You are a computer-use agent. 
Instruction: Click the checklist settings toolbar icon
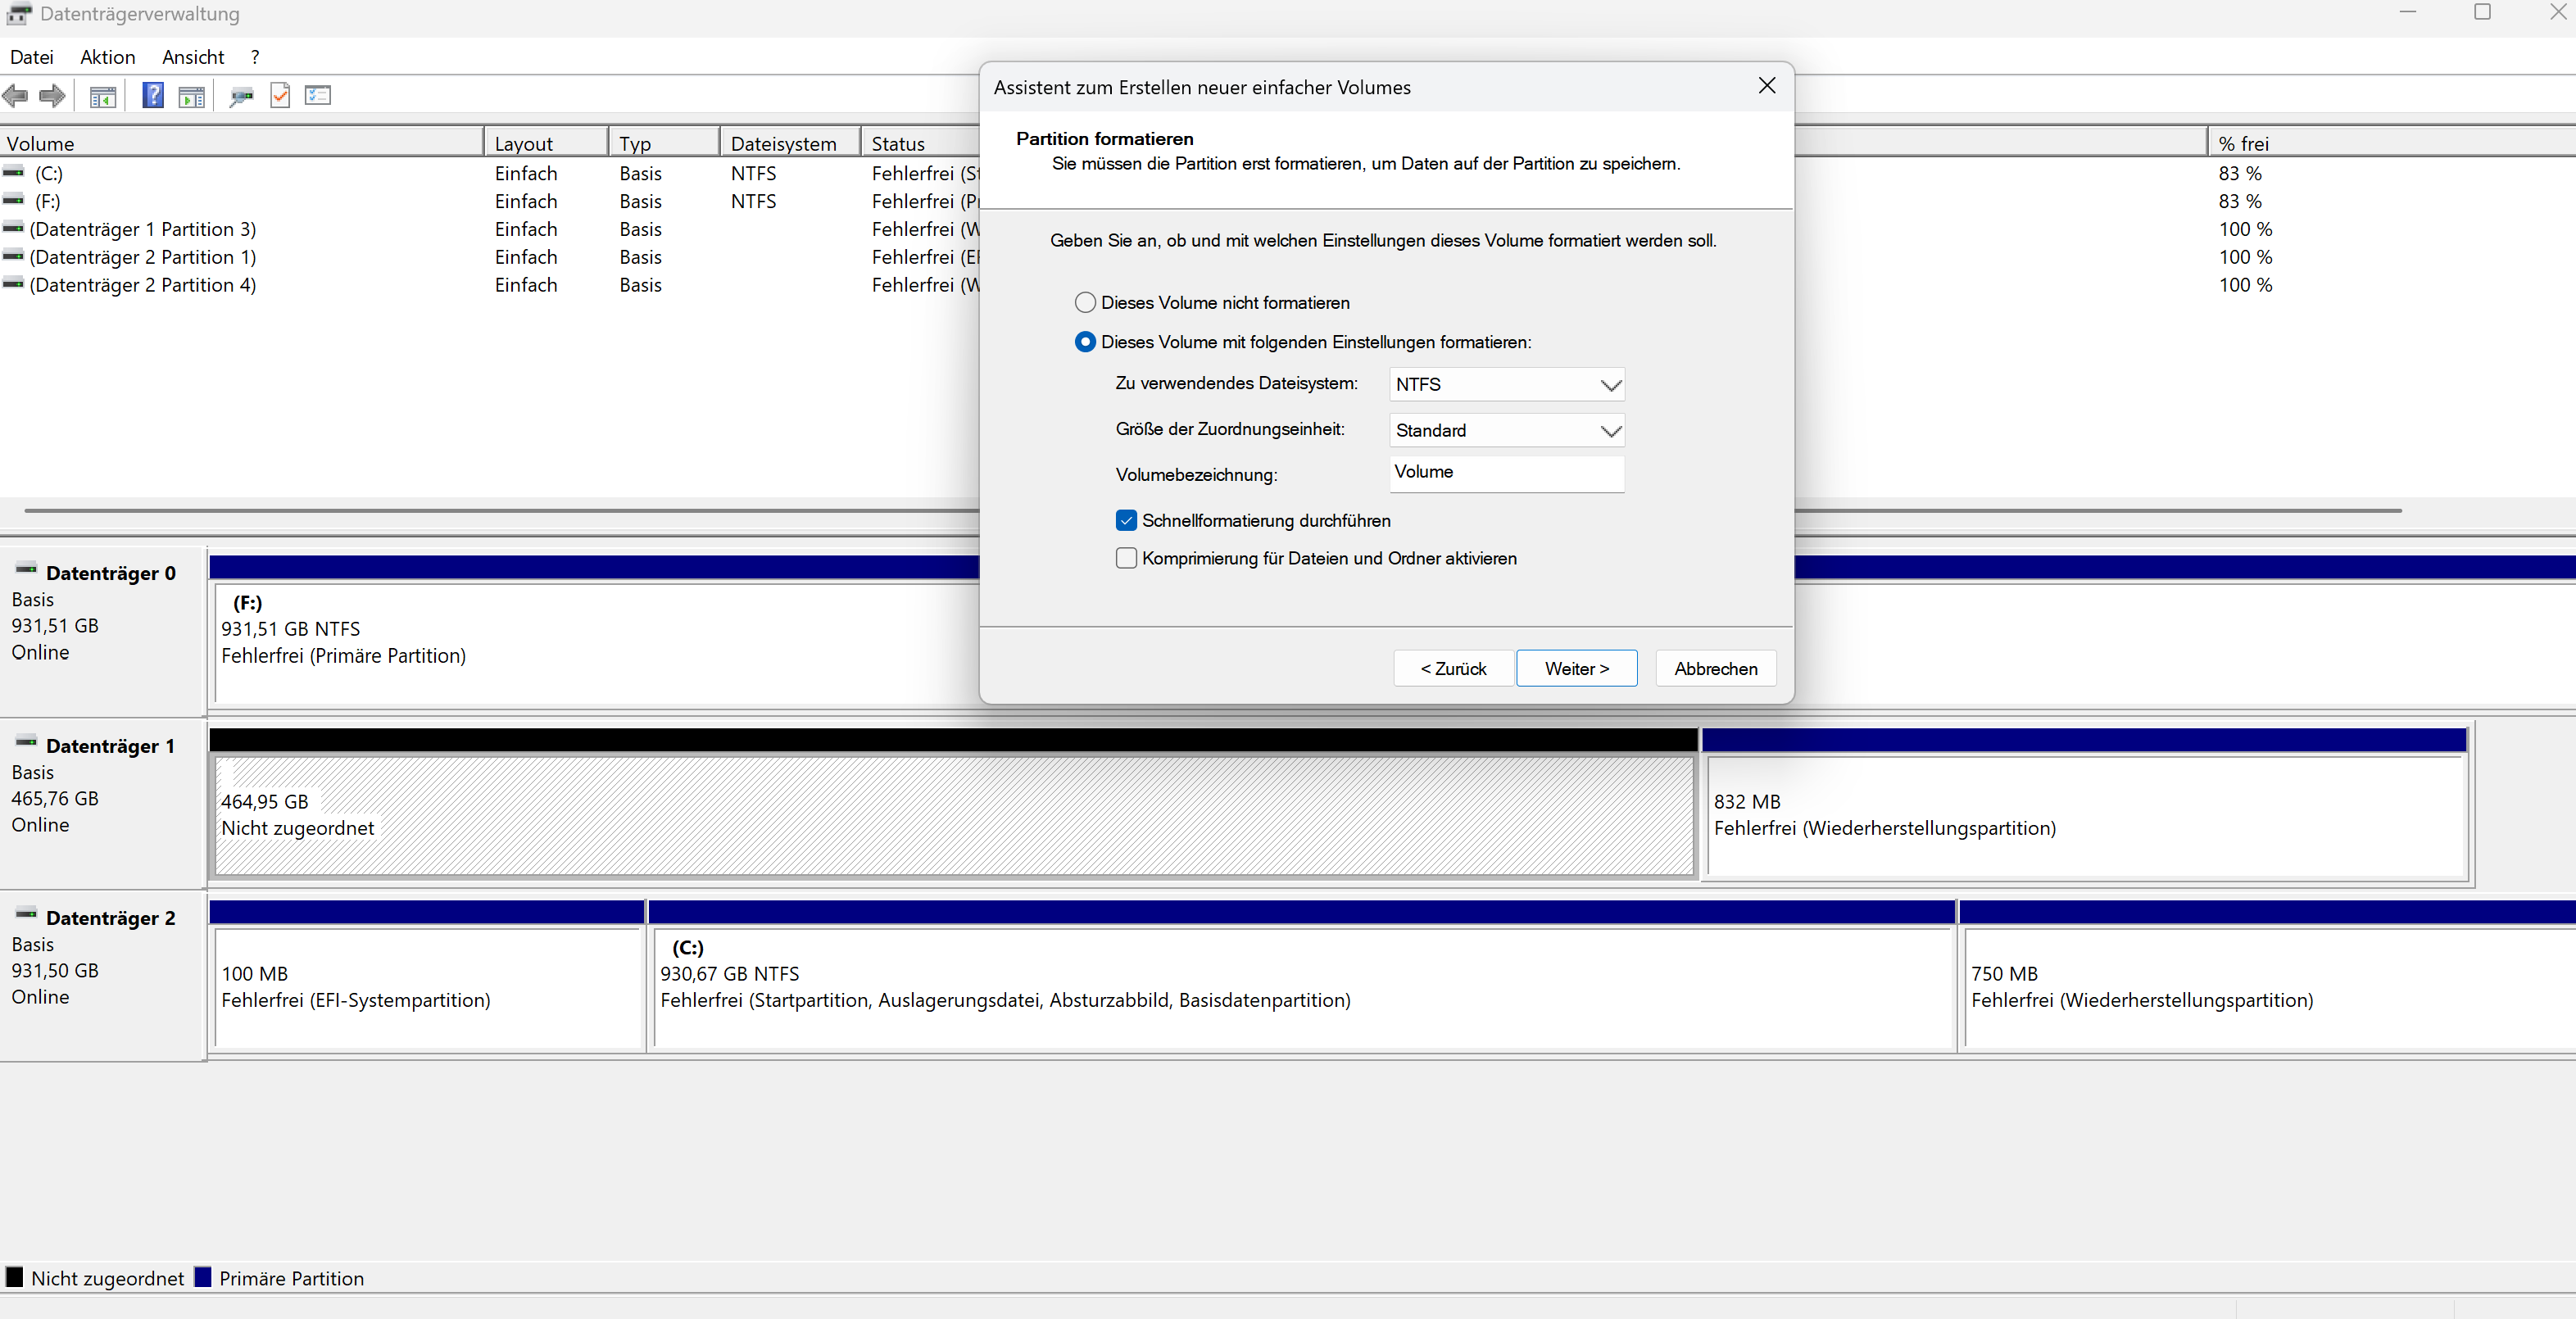pos(318,96)
